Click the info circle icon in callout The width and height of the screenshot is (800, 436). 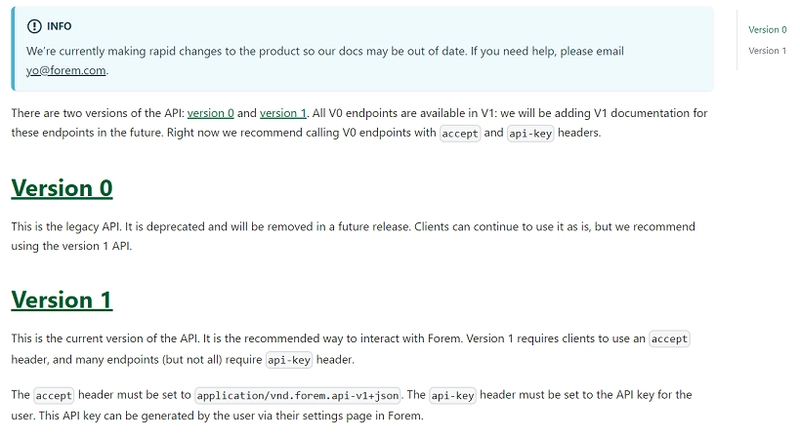(x=34, y=26)
